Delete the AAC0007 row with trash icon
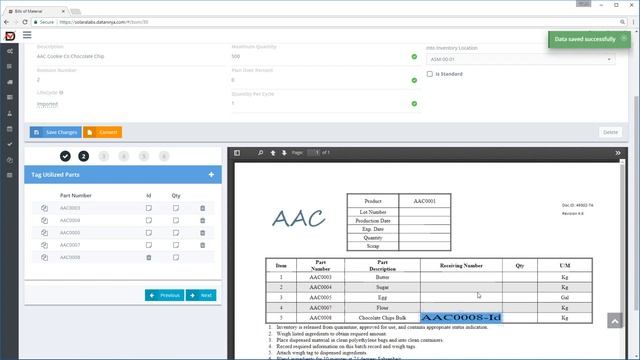The width and height of the screenshot is (640, 360). pyautogui.click(x=202, y=245)
